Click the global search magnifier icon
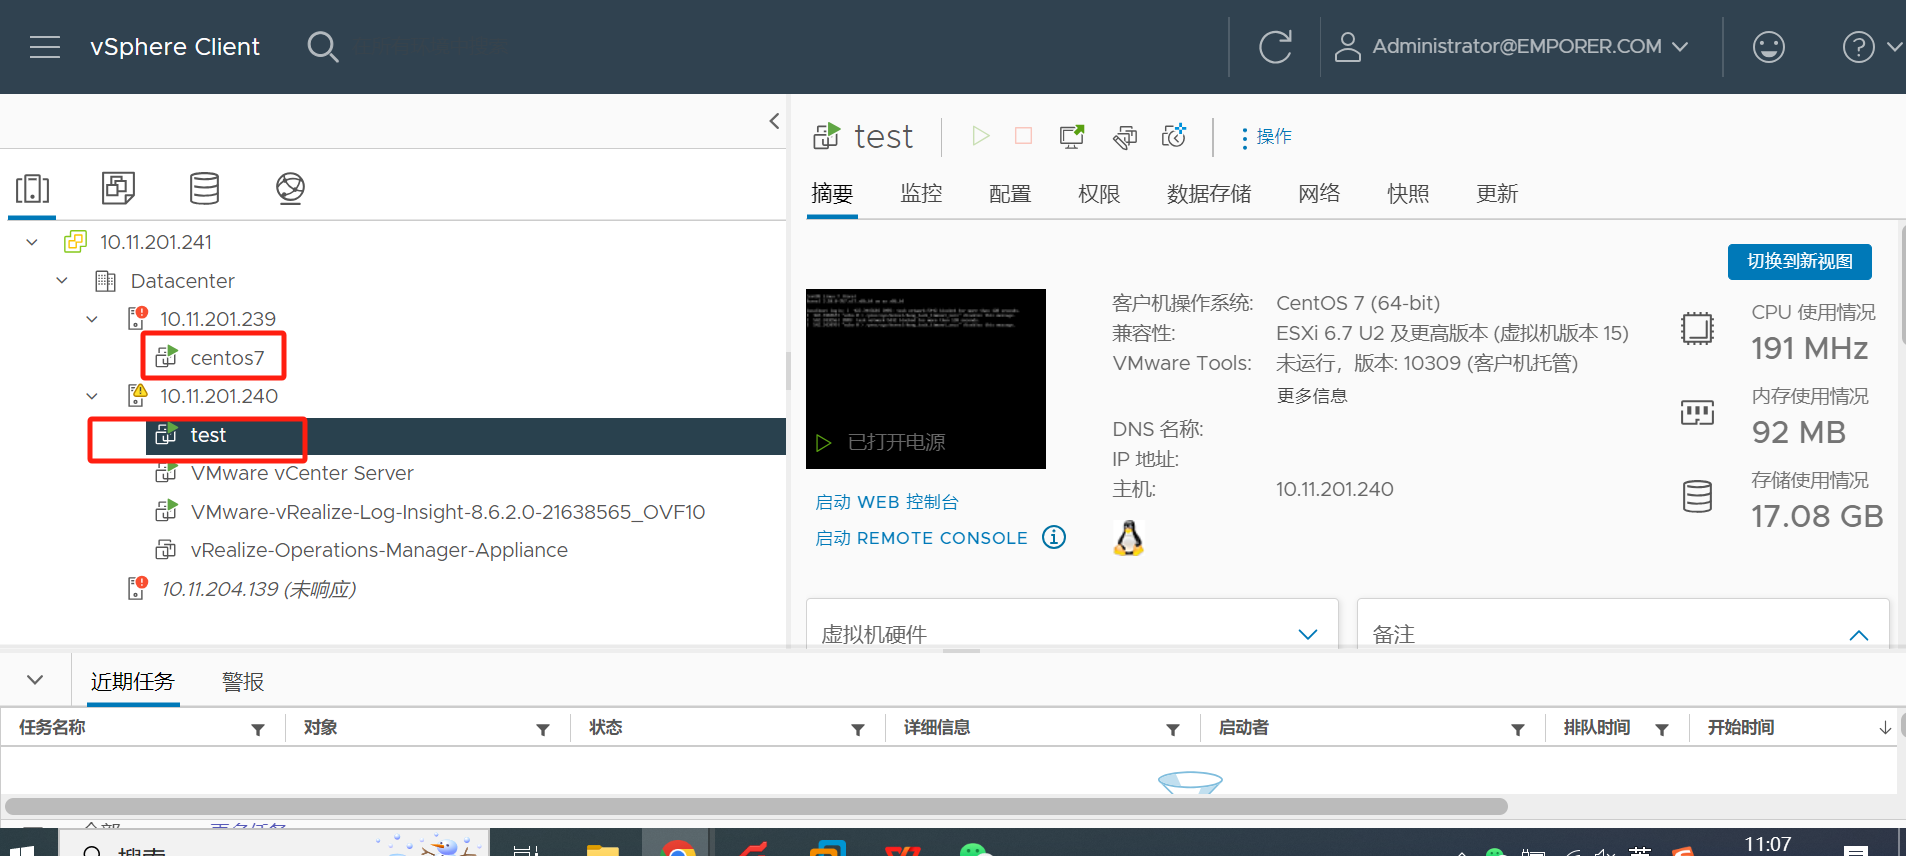 click(322, 47)
